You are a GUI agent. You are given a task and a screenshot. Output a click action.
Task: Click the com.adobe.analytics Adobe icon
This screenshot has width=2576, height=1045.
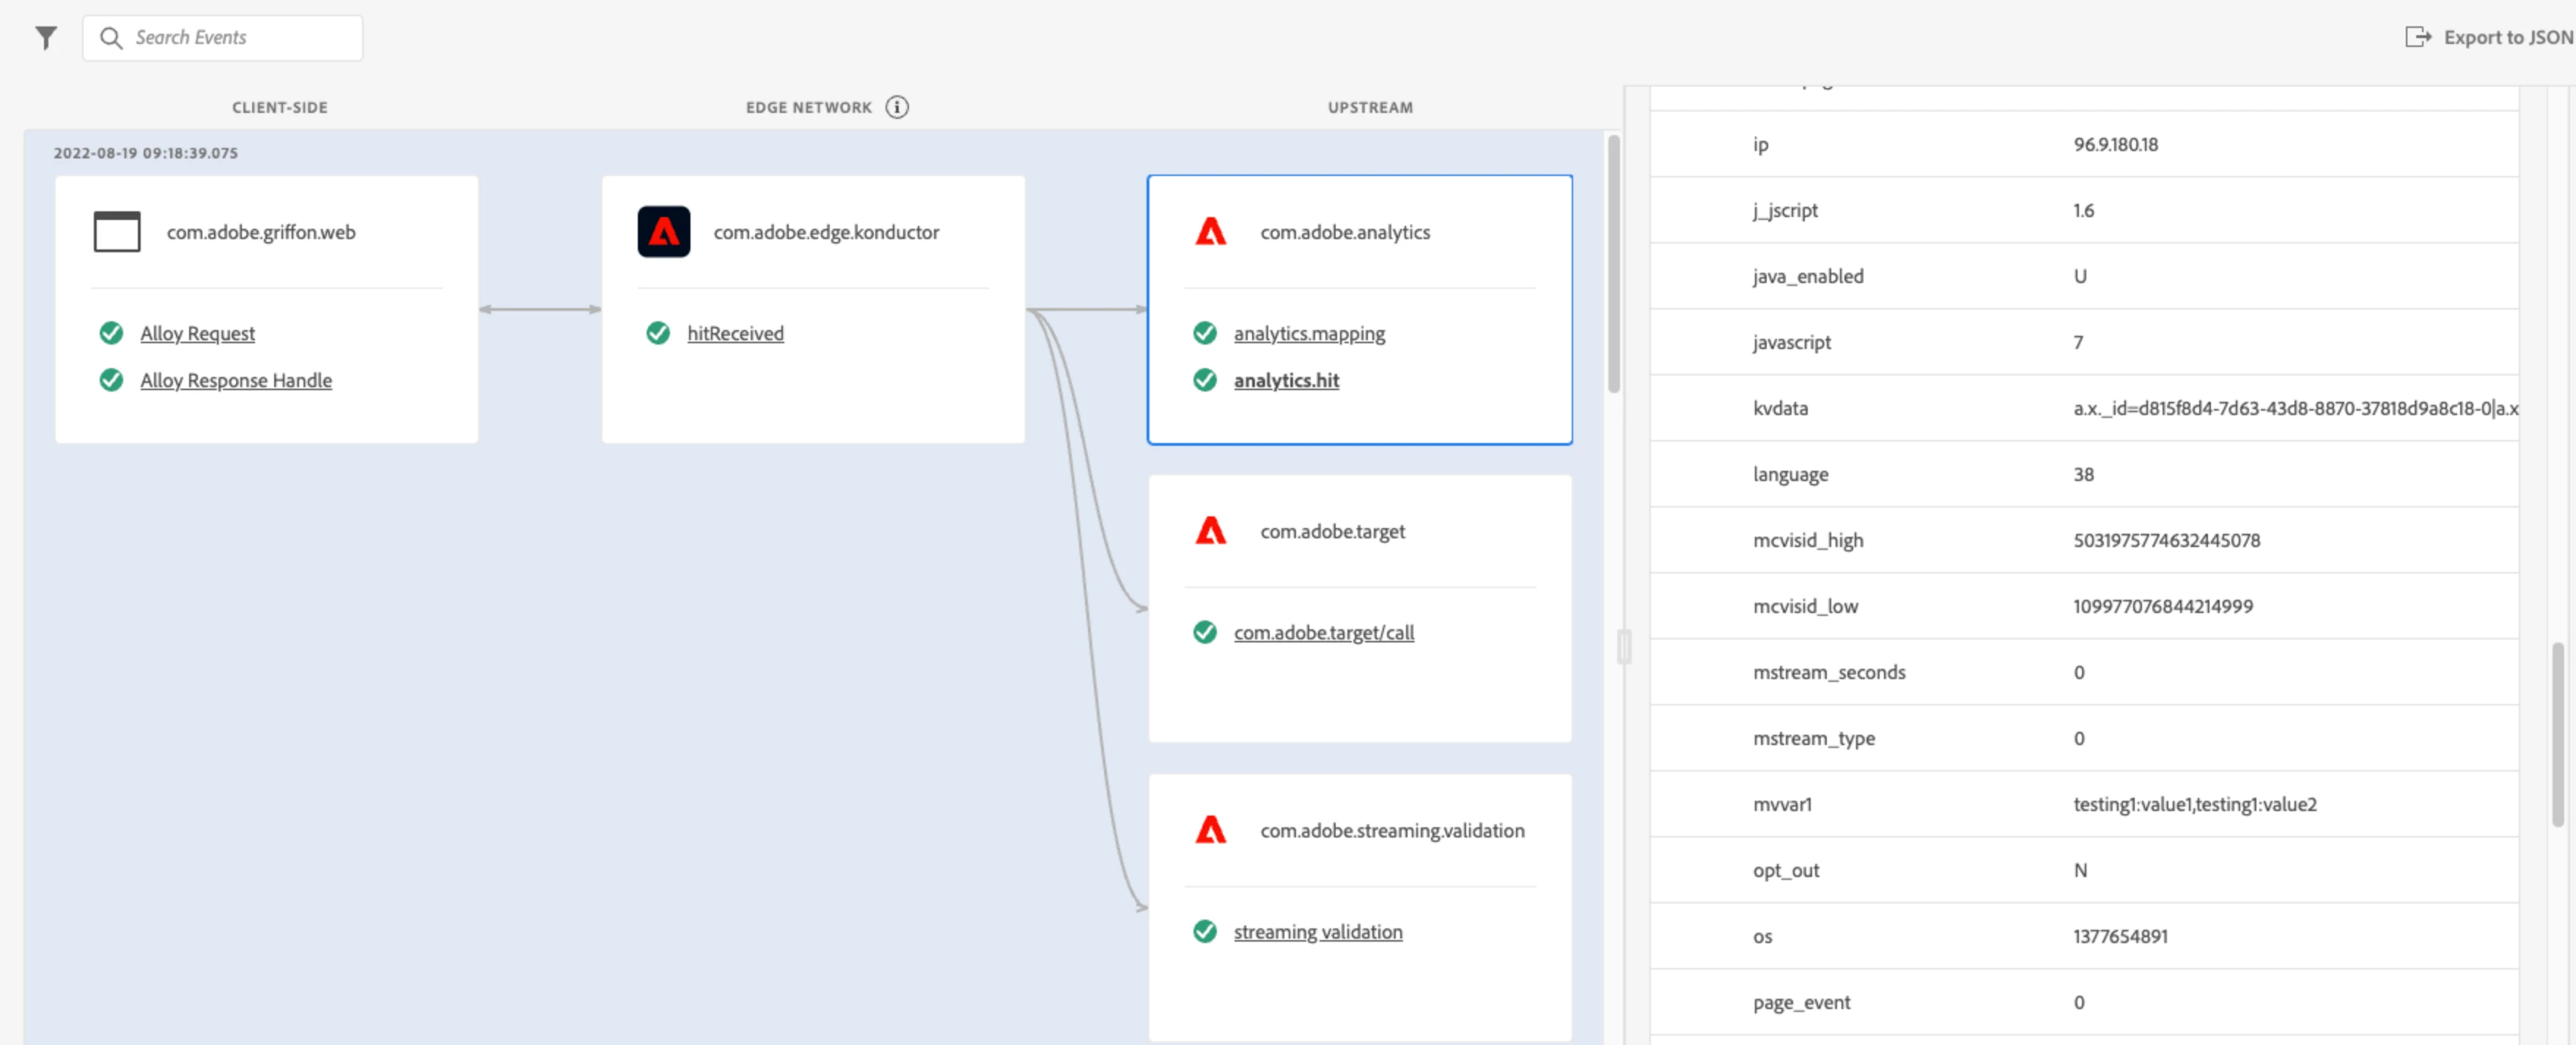click(1210, 232)
